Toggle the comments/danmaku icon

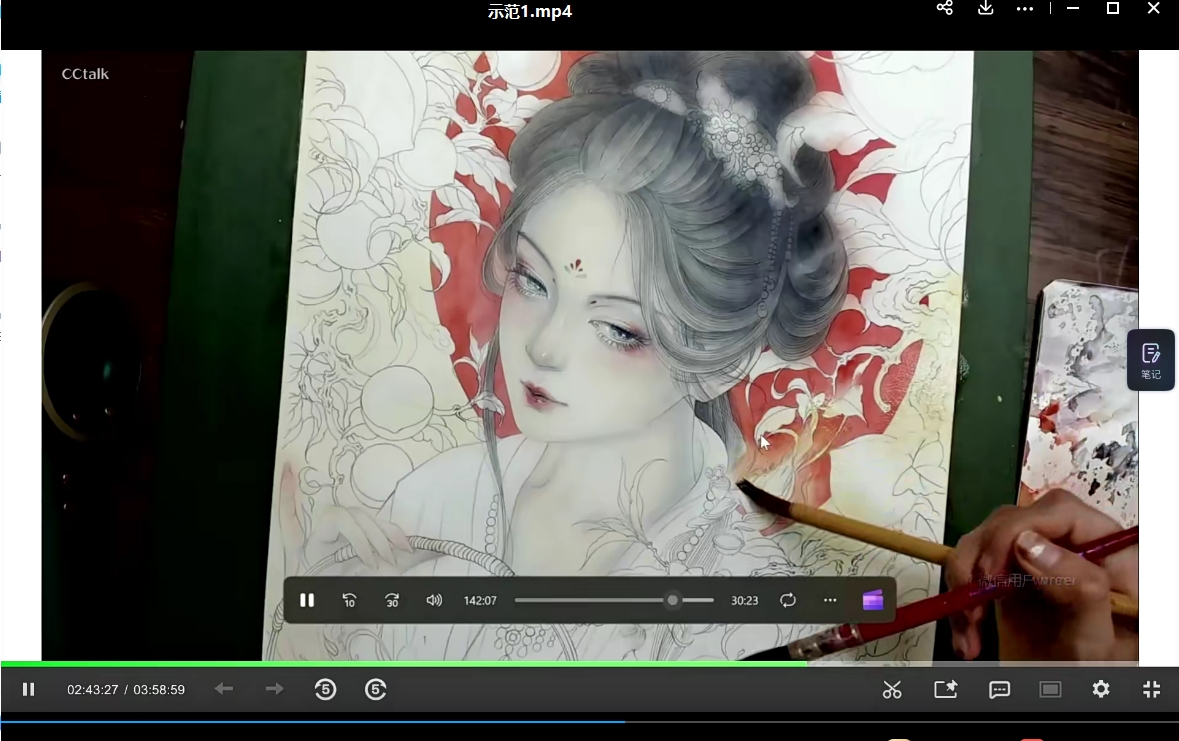tap(999, 690)
